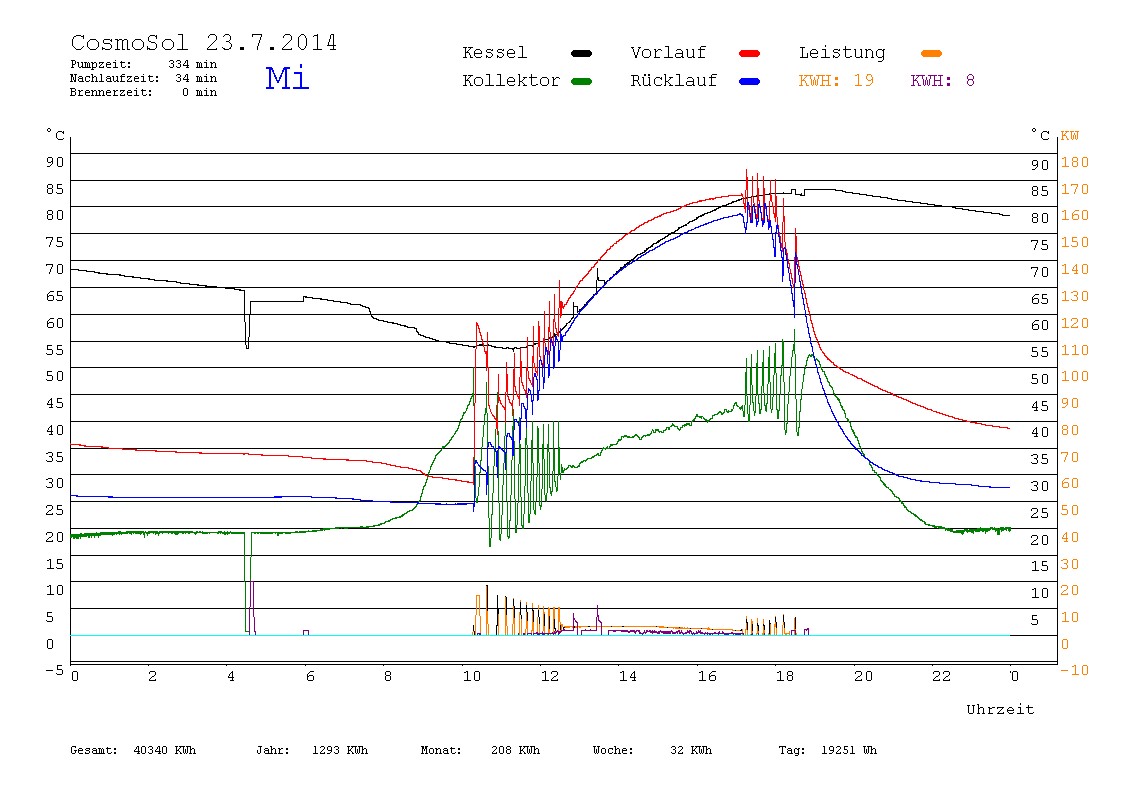Click the 'Rücklauf' legend label
This screenshot has height=812, width=1148.
pos(674,81)
